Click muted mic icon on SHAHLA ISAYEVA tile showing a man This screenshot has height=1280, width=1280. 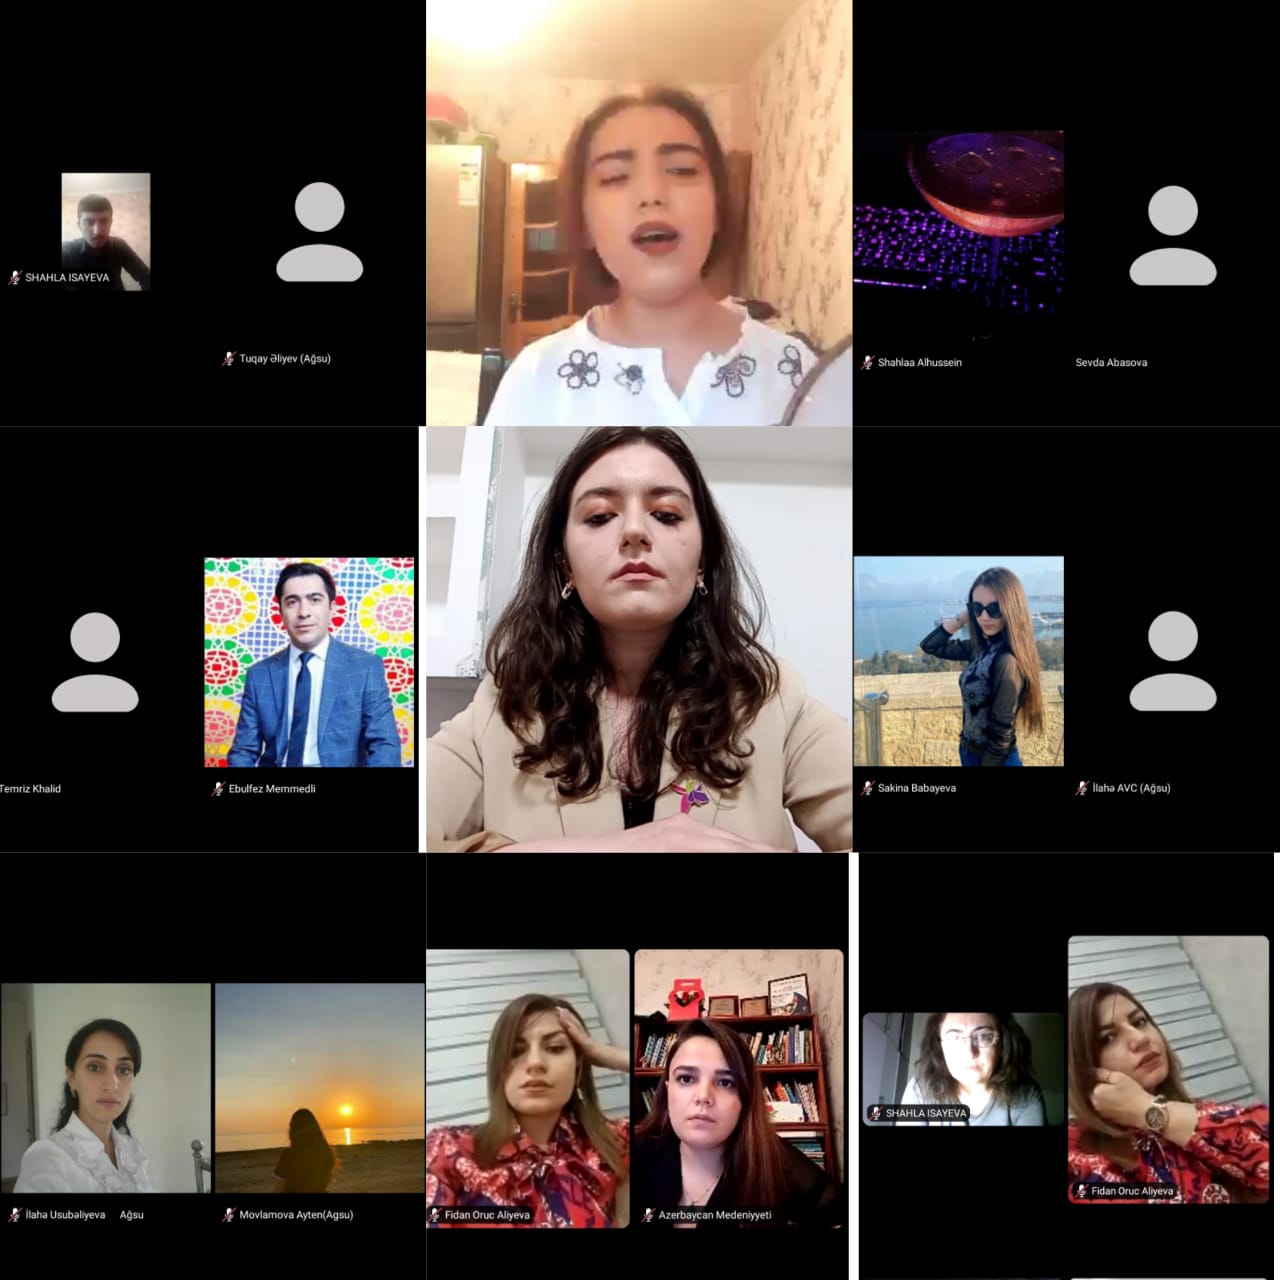[x=15, y=277]
